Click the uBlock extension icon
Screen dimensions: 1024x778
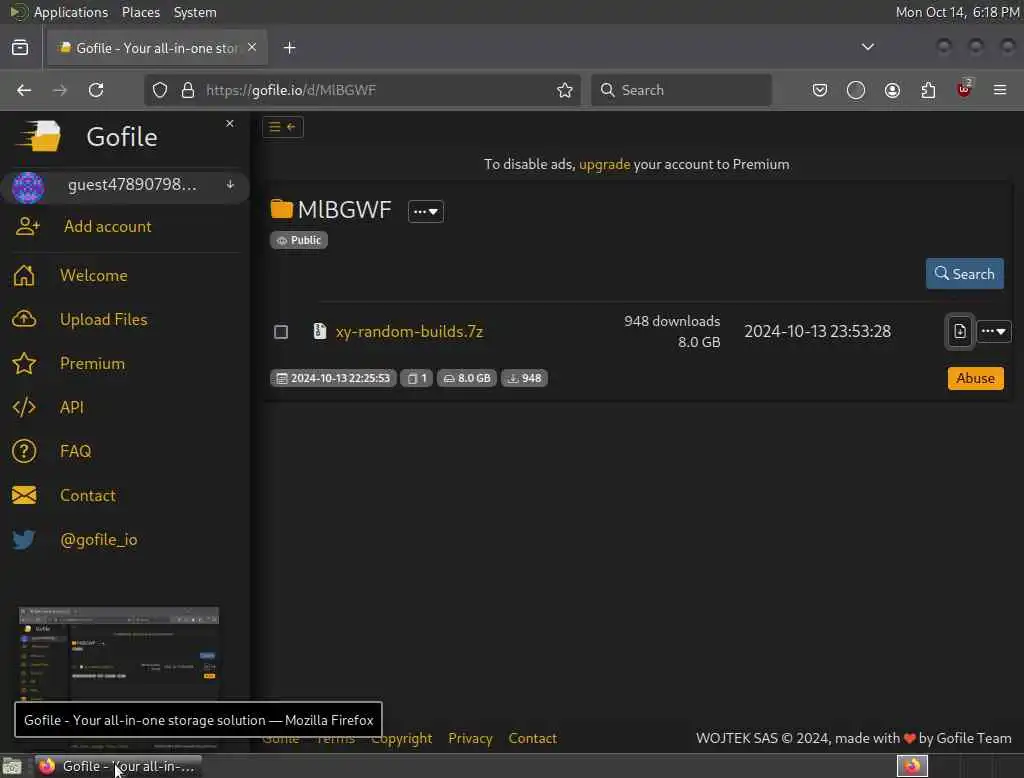[x=964, y=89]
